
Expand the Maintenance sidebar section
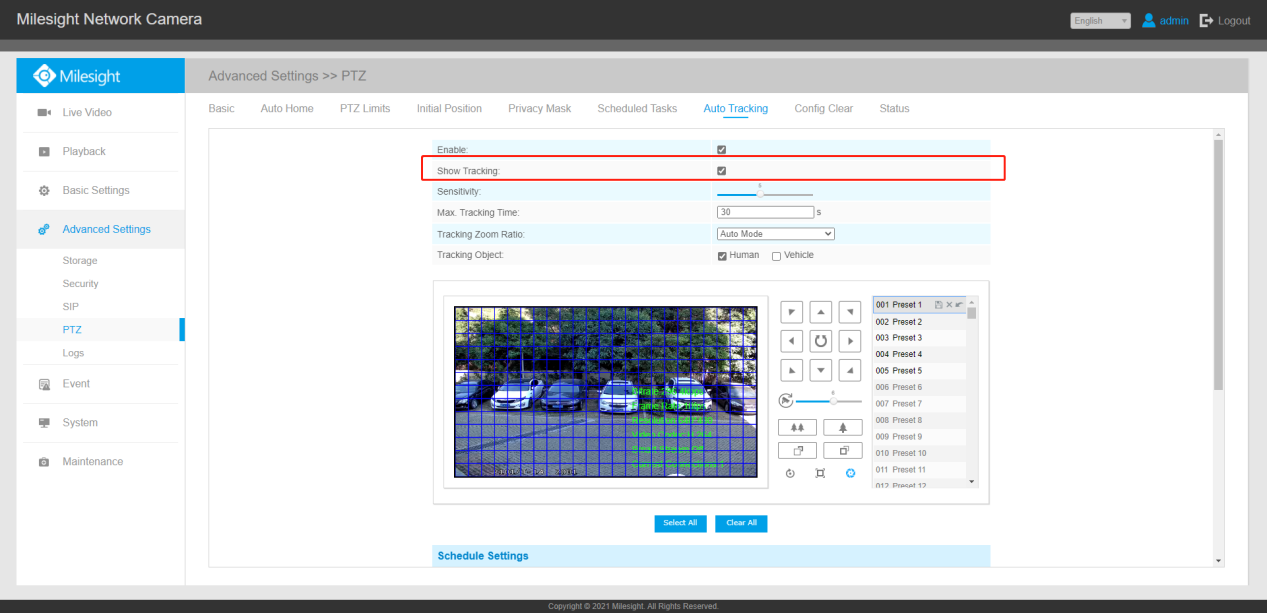(x=100, y=462)
